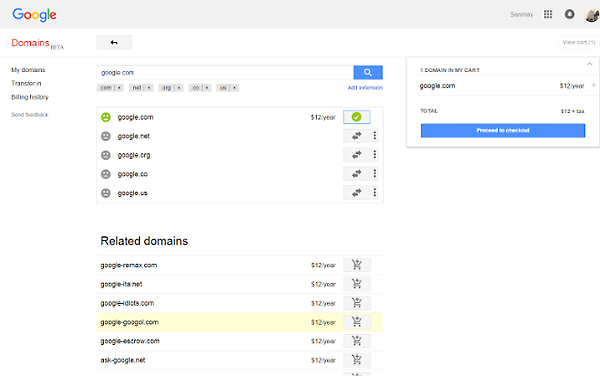Add ask-google.net to cart
Viewport: 600px width, 376px height.
(357, 360)
